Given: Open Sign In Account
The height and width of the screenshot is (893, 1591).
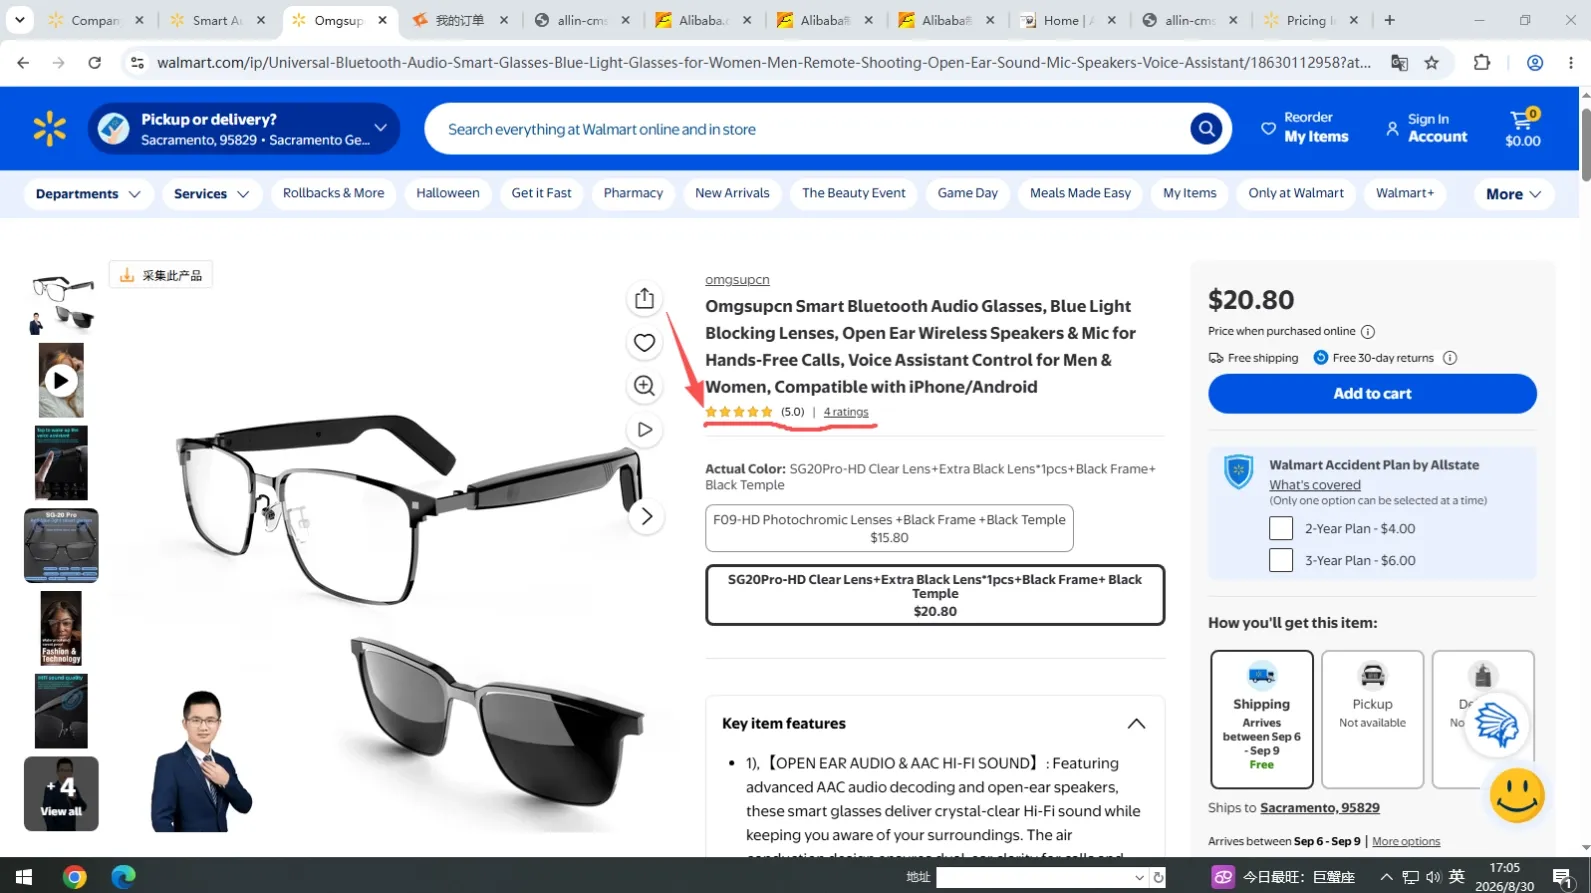Looking at the screenshot, I should (x=1426, y=128).
